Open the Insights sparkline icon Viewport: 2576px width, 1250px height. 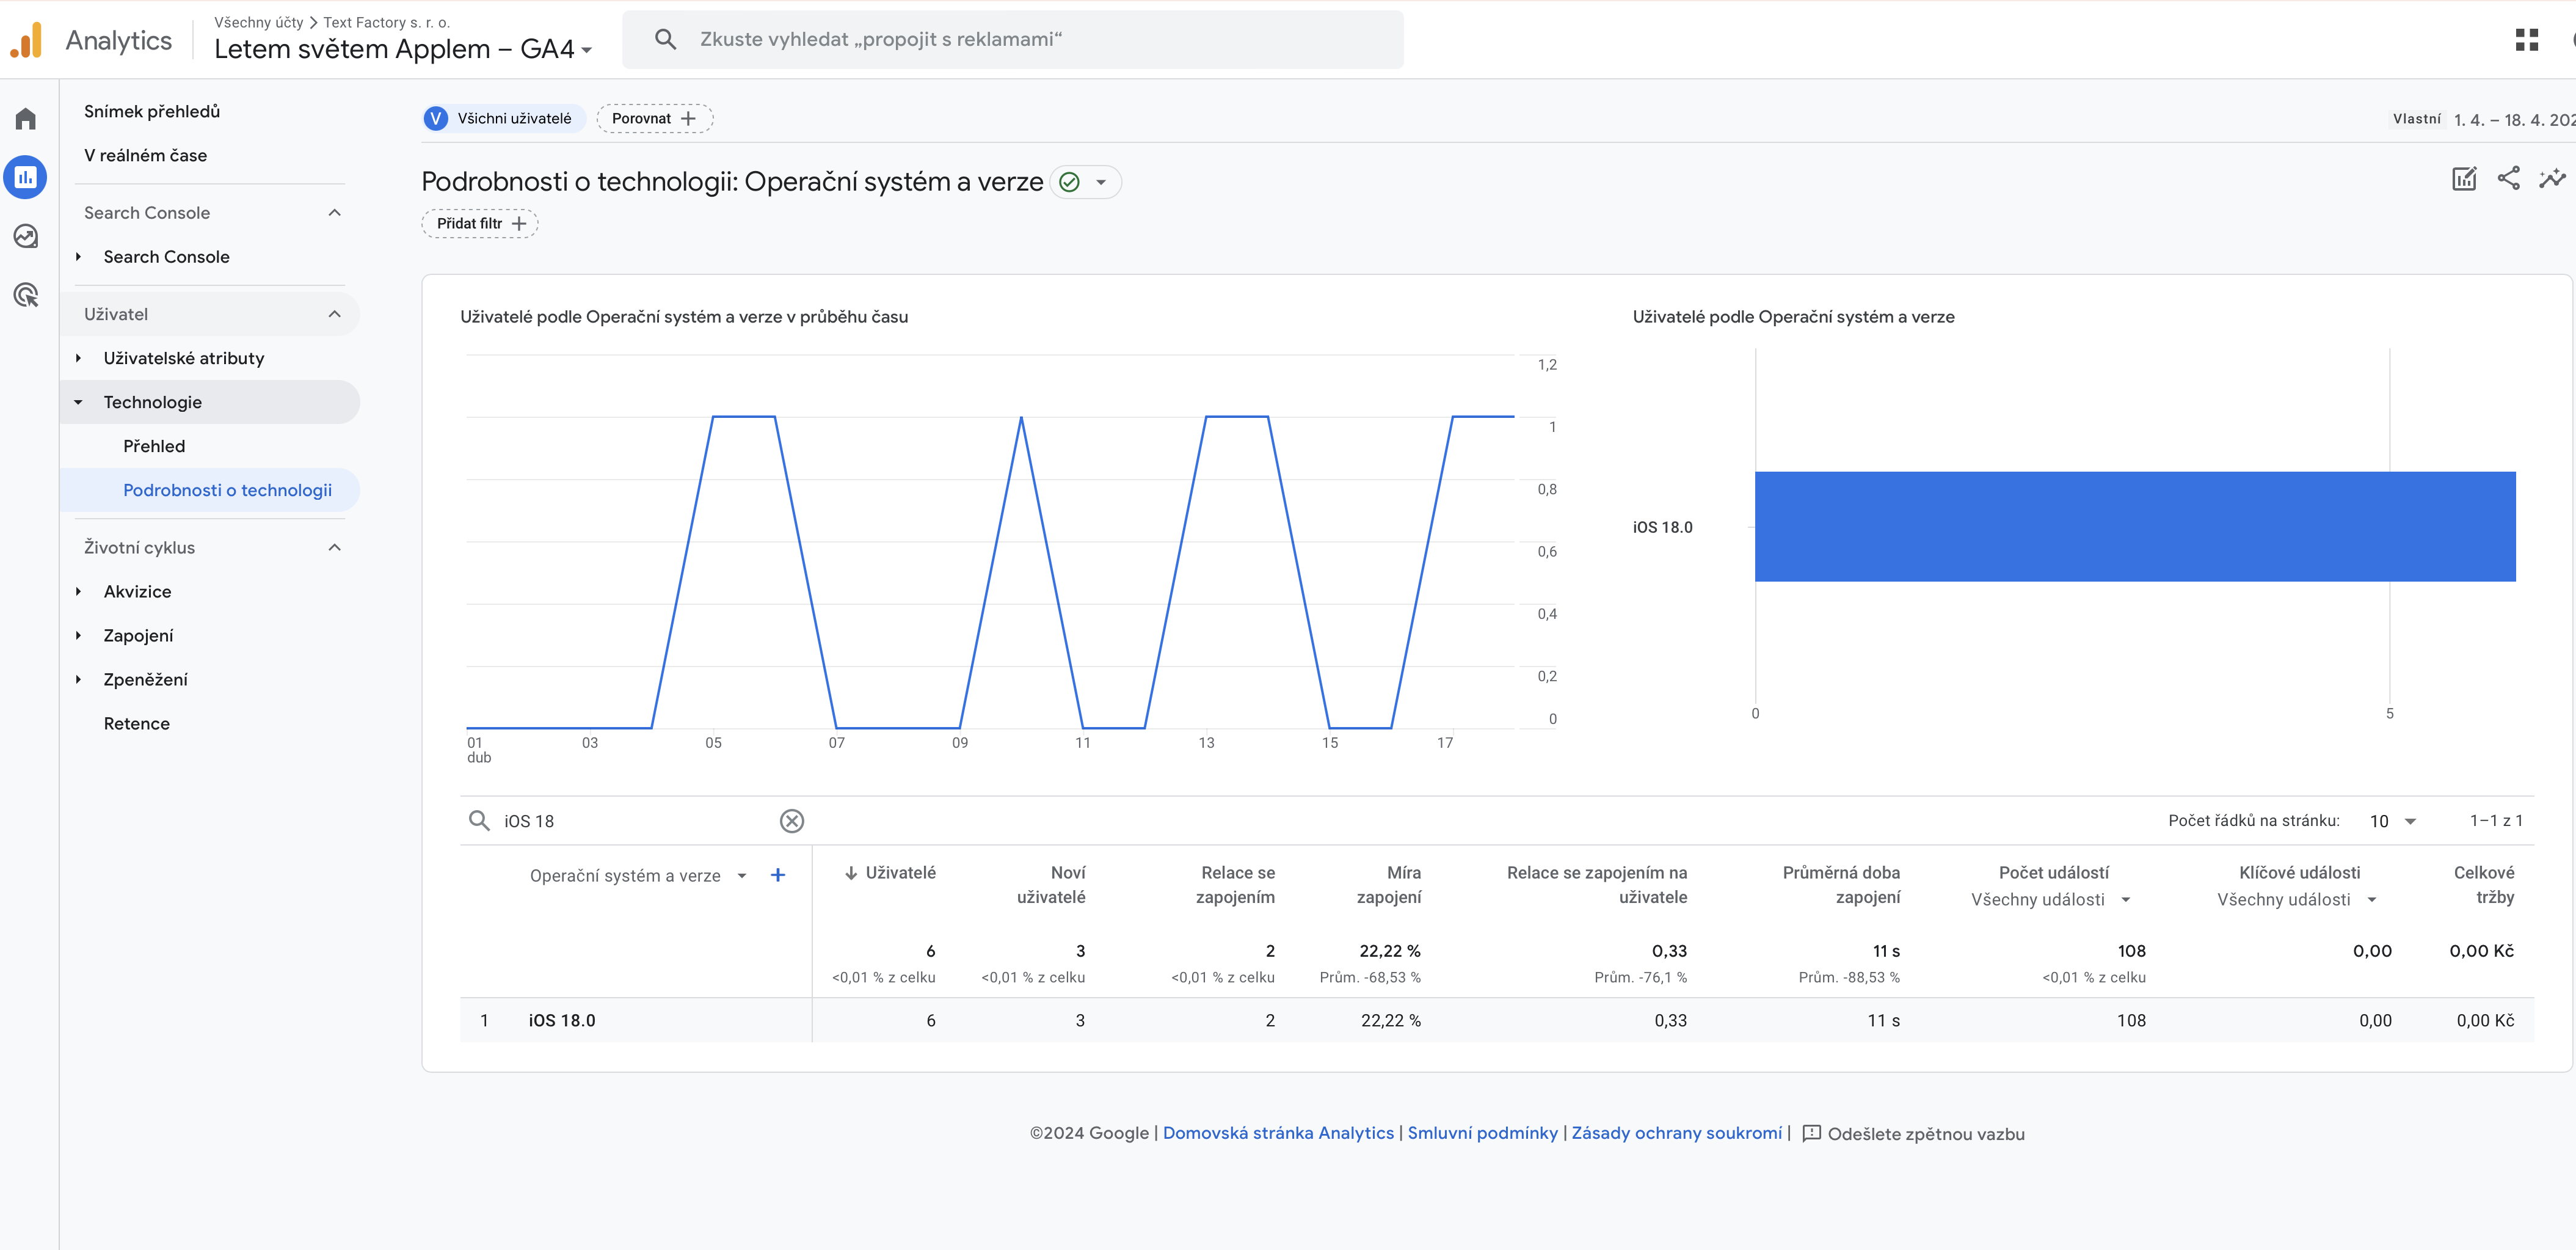(2552, 179)
